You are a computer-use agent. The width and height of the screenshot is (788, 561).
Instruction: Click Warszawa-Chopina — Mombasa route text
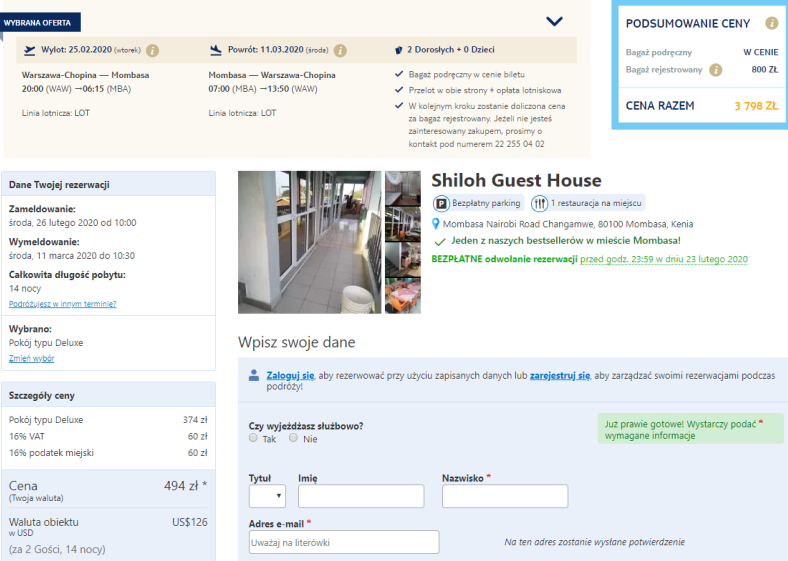coord(85,75)
